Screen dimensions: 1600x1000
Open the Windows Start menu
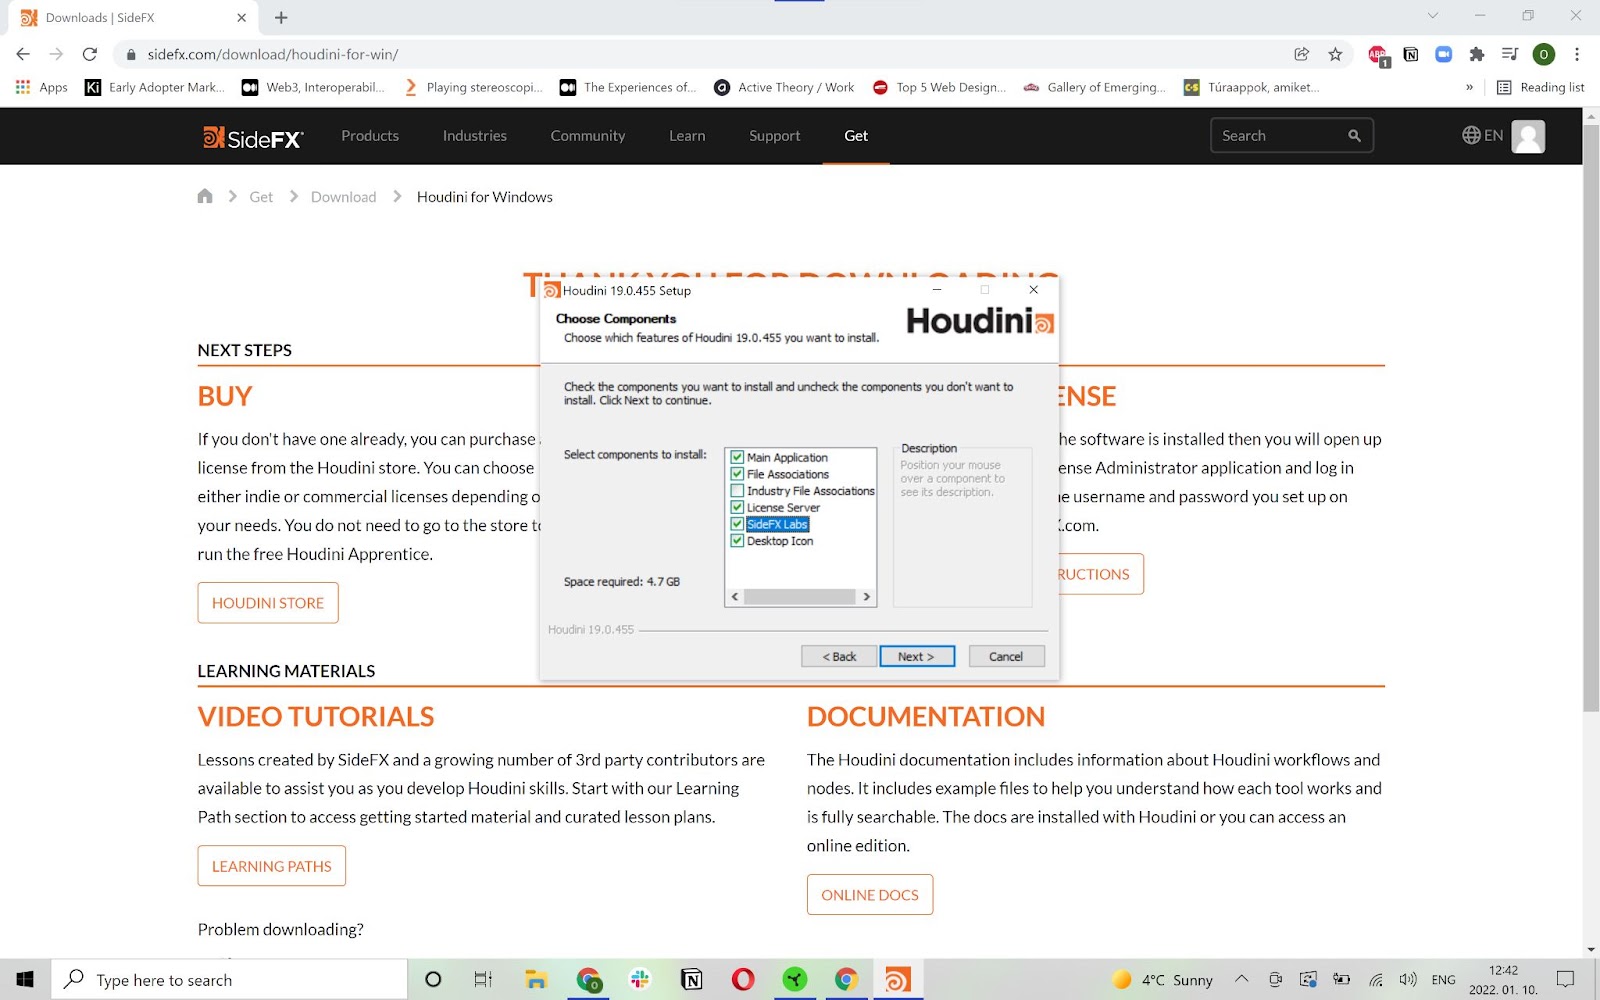(x=25, y=979)
